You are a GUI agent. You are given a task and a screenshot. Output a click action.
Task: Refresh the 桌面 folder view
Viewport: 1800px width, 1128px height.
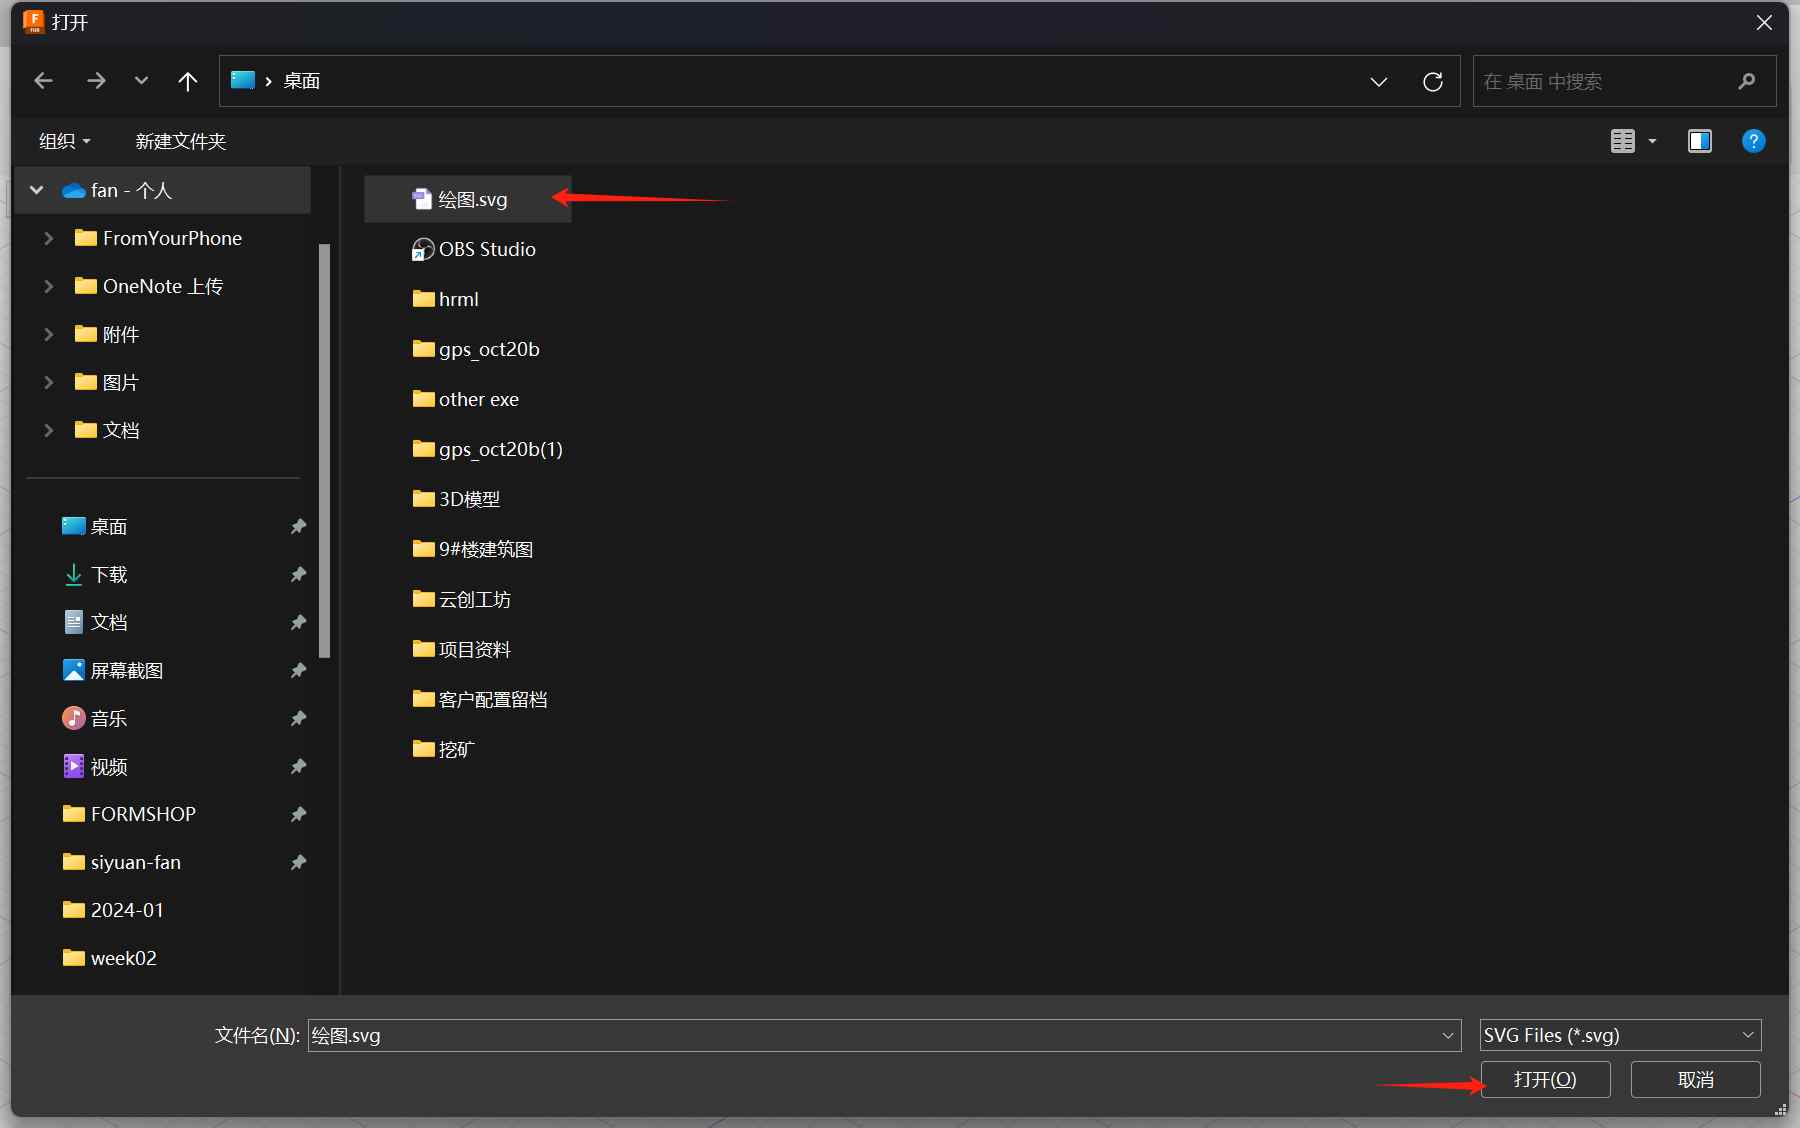click(1433, 81)
